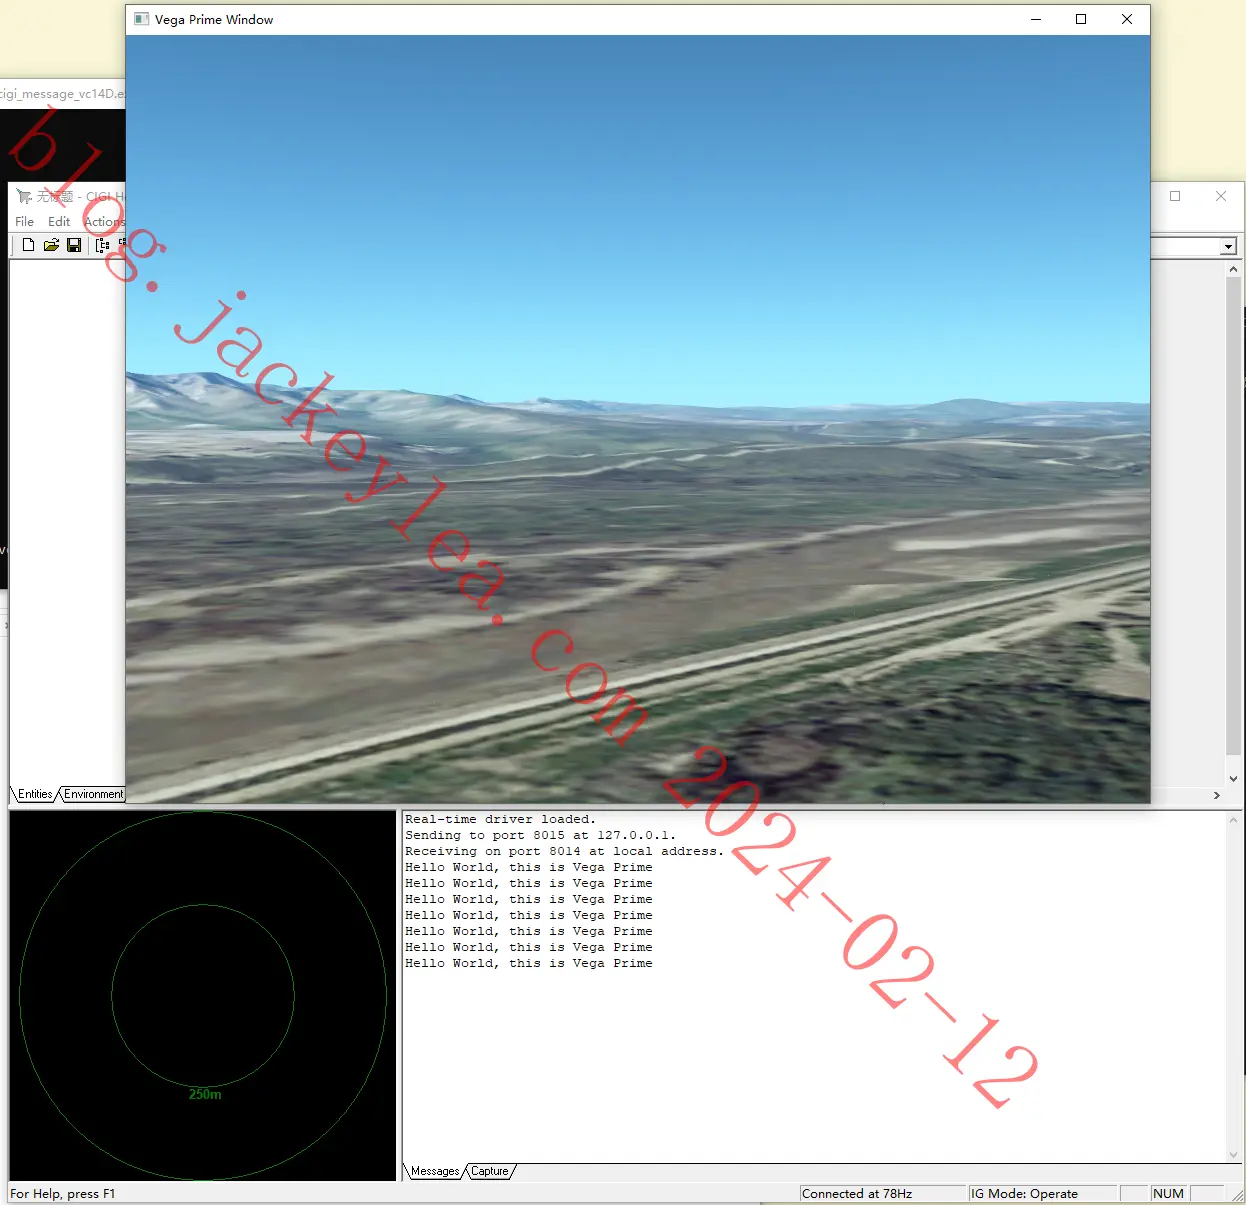The height and width of the screenshot is (1205, 1246).
Task: Click the right panel scroll down arrow
Action: pos(1233,779)
